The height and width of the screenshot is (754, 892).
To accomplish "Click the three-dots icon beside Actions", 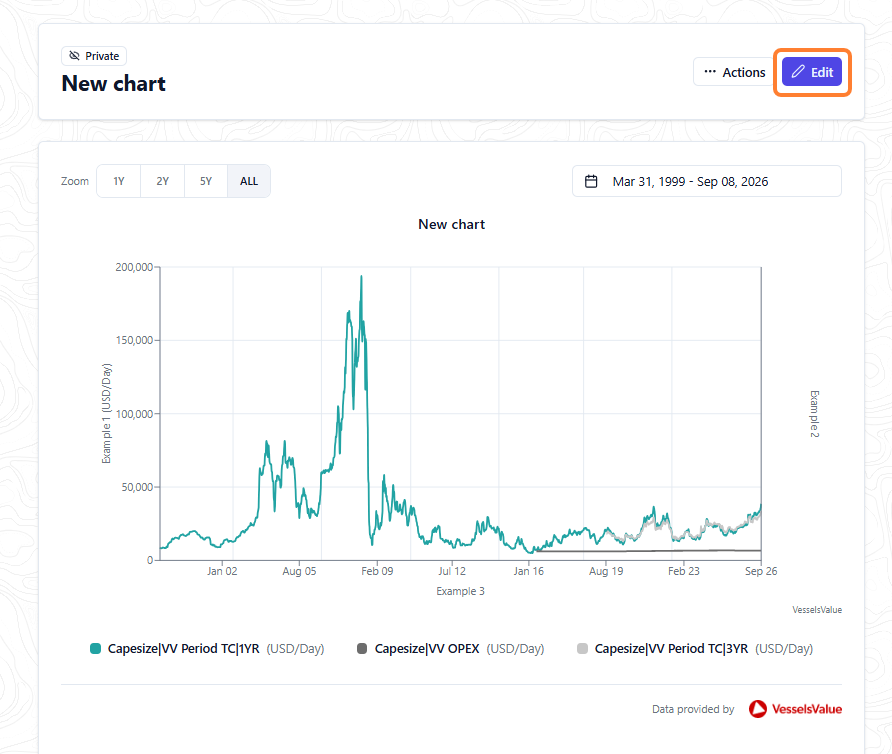I will 710,72.
